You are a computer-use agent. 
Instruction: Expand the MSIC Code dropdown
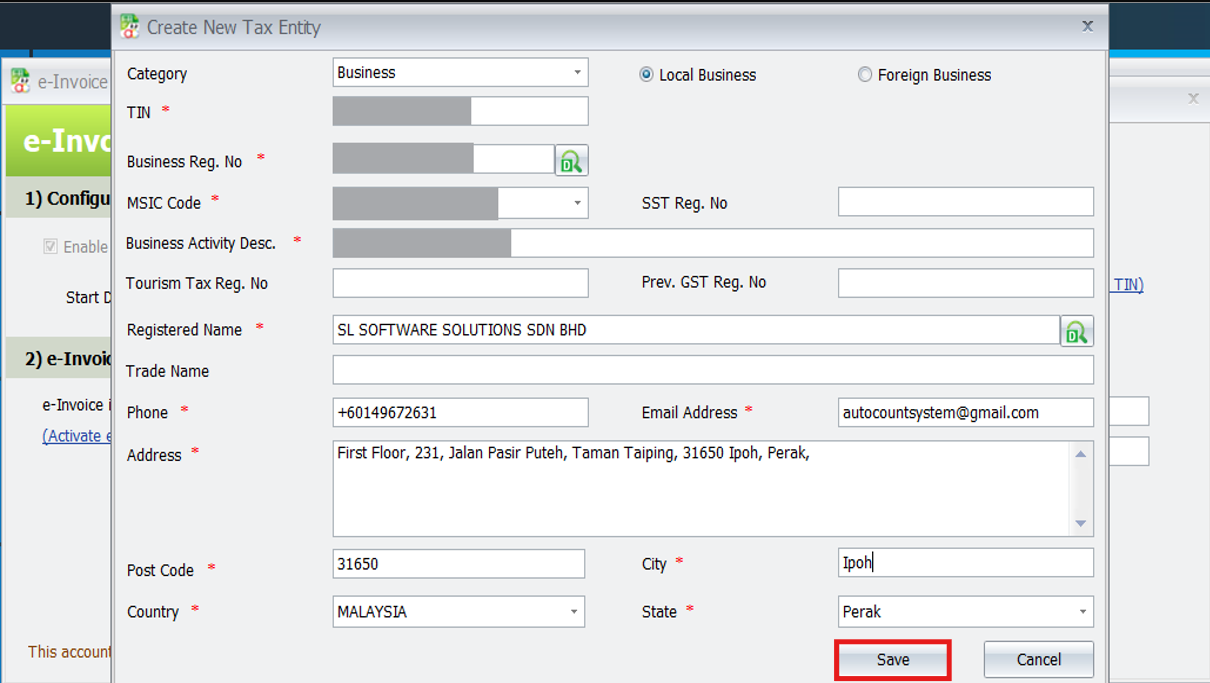(x=577, y=203)
